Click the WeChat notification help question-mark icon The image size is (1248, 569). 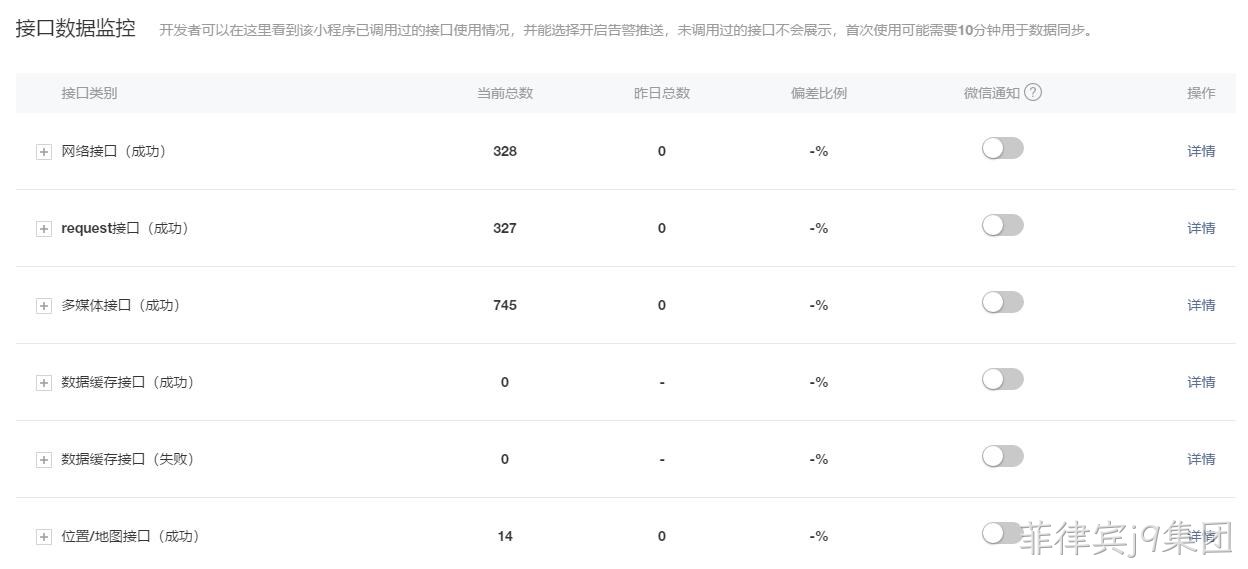click(x=1033, y=93)
